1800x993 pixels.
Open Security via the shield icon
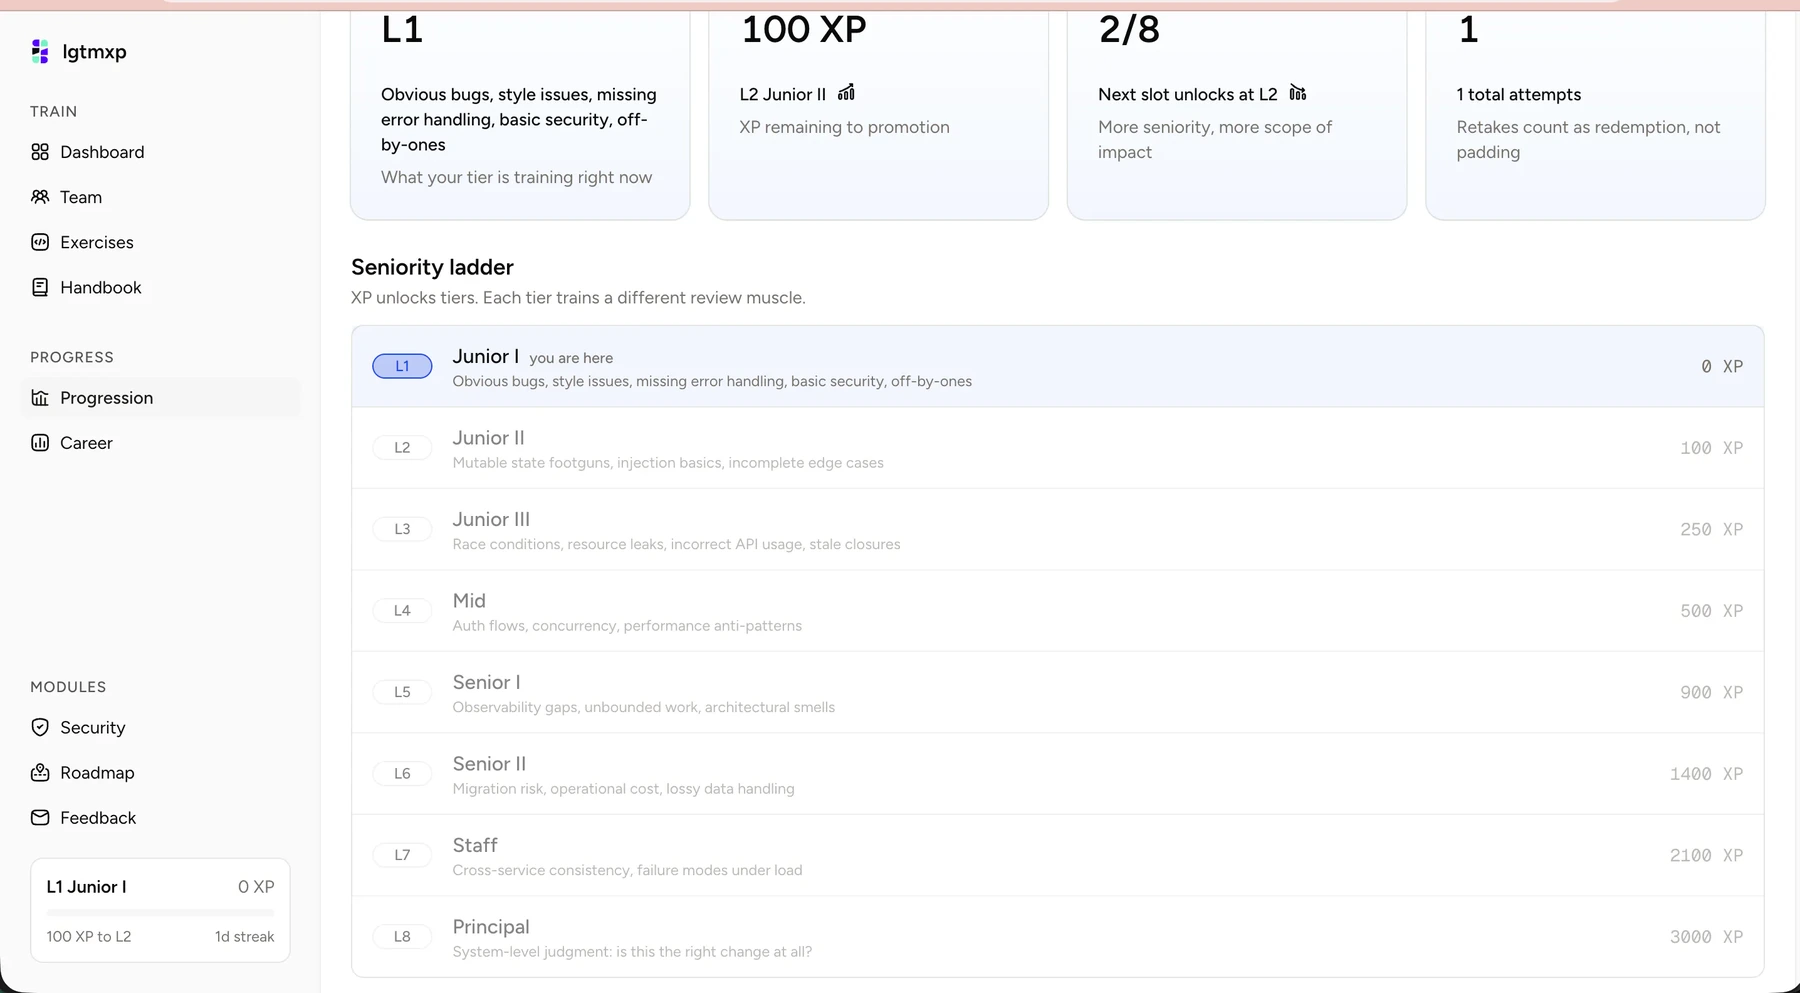point(40,727)
